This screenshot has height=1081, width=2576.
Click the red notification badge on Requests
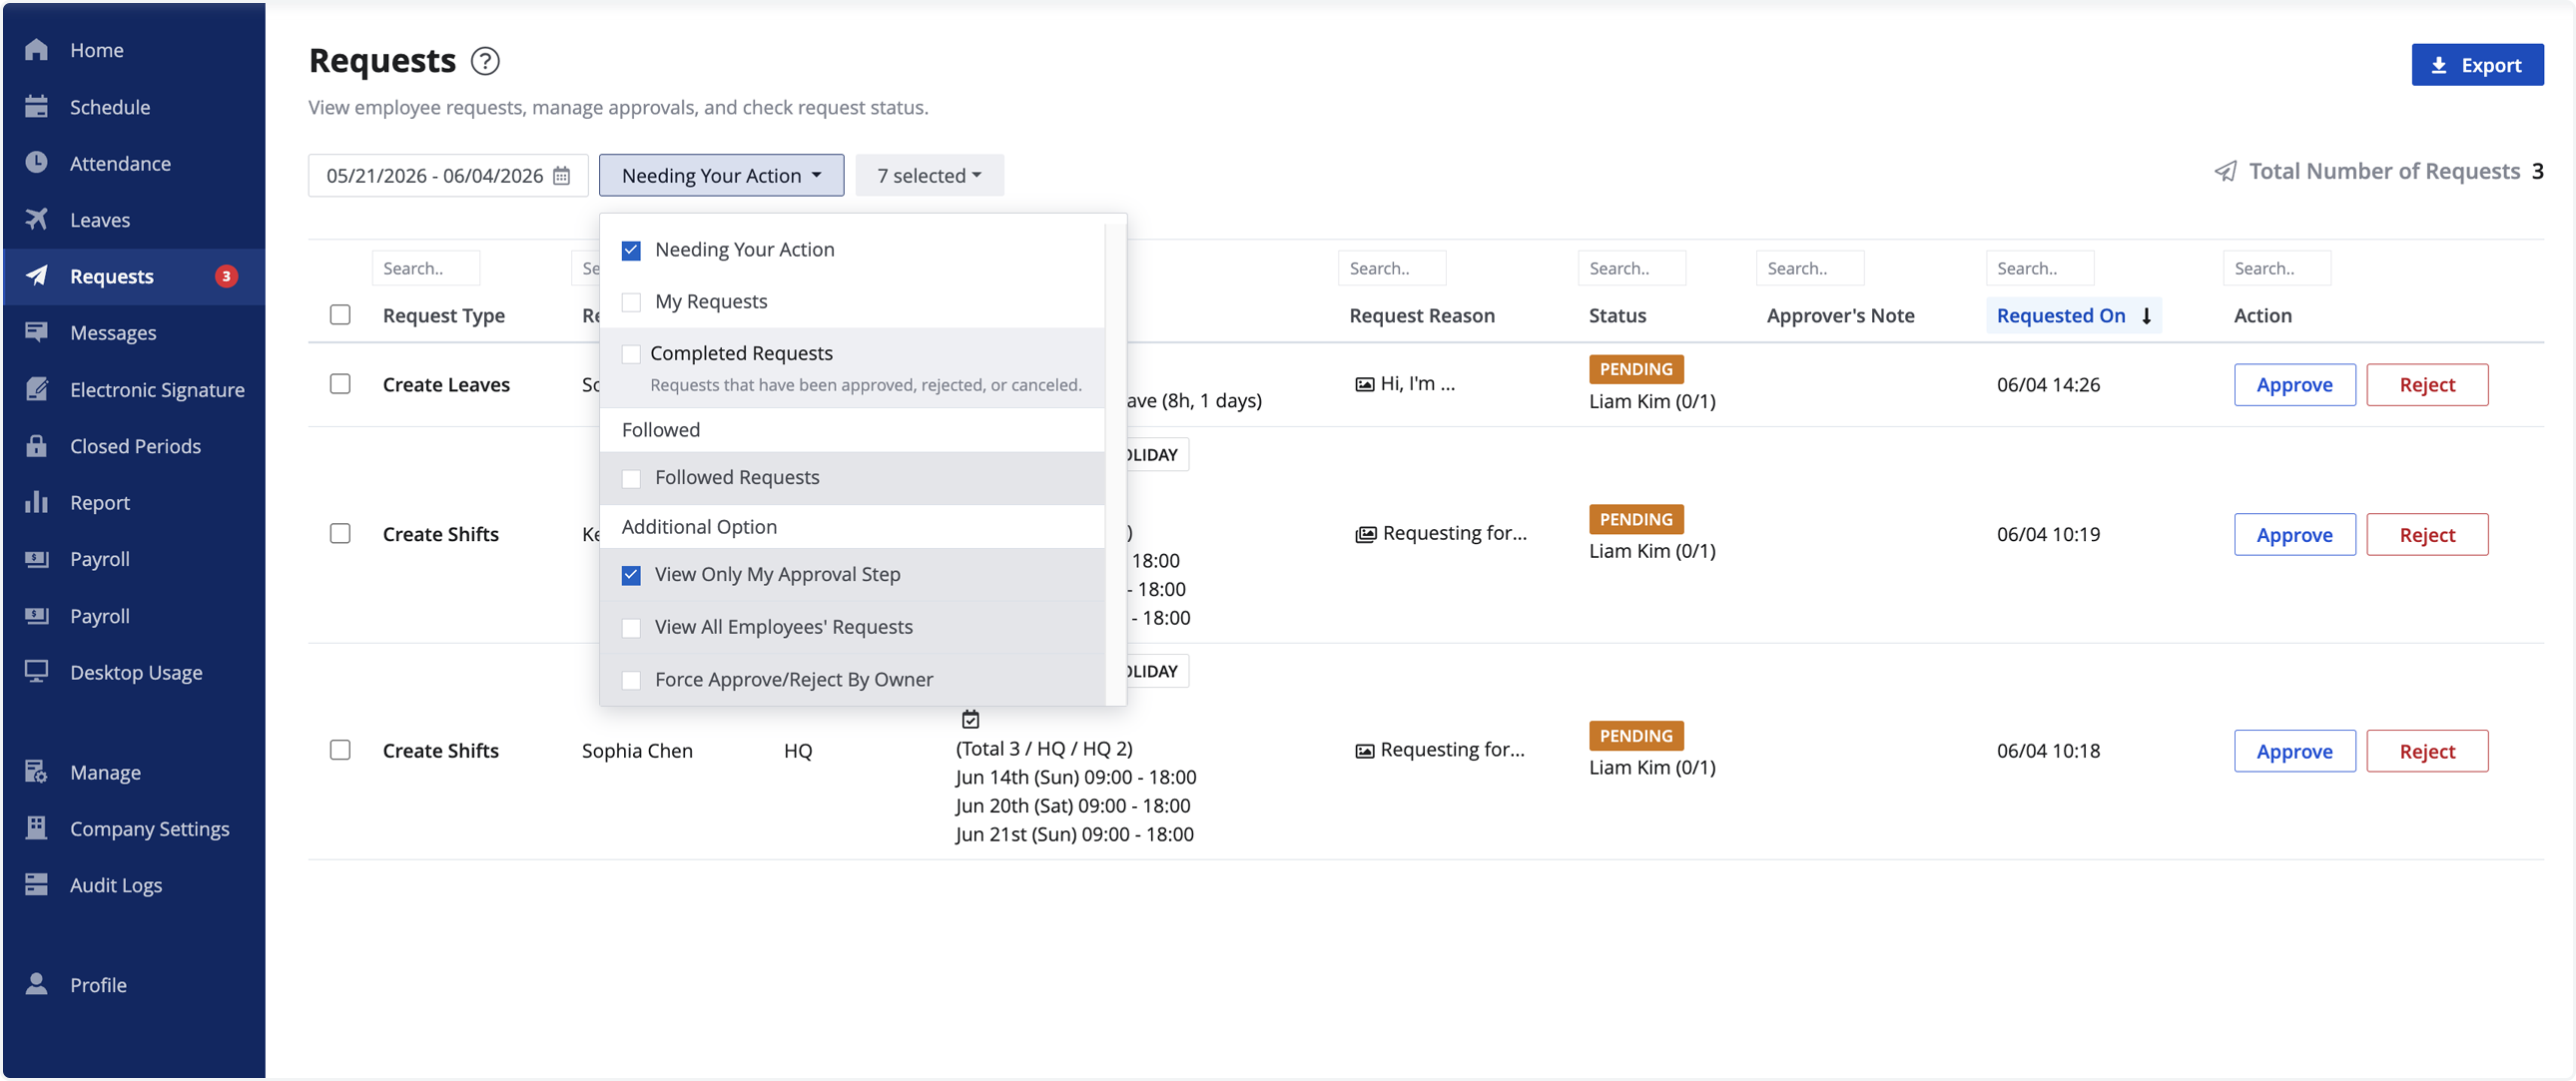pyautogui.click(x=226, y=276)
